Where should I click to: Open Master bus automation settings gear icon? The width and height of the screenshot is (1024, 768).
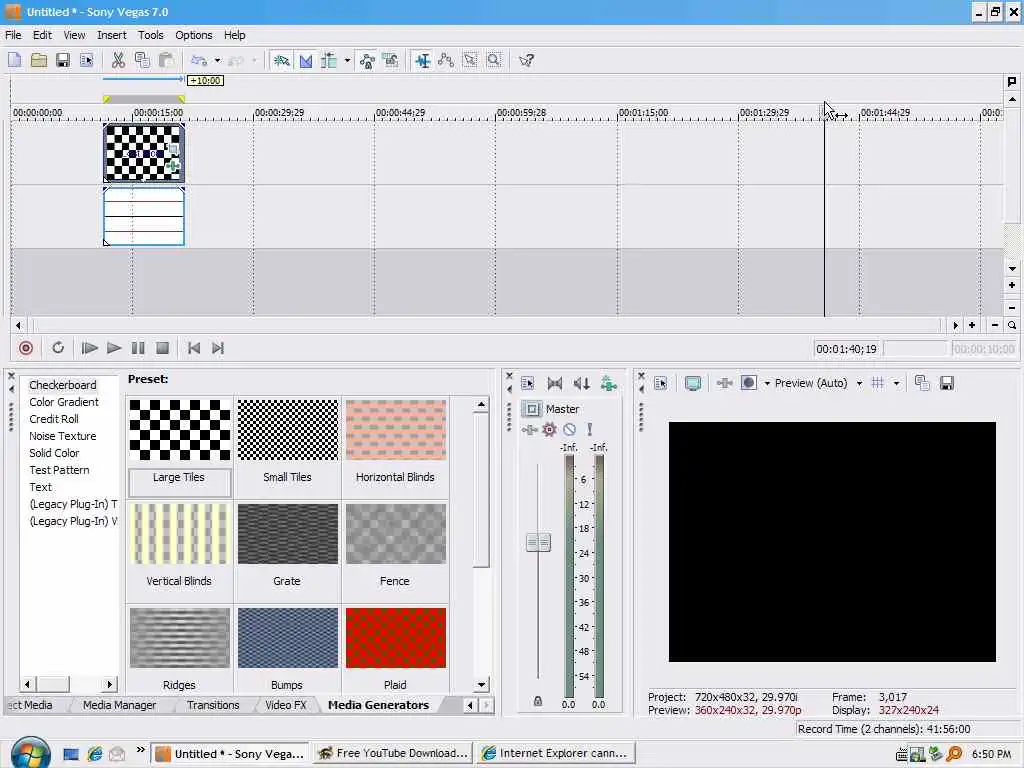click(549, 429)
